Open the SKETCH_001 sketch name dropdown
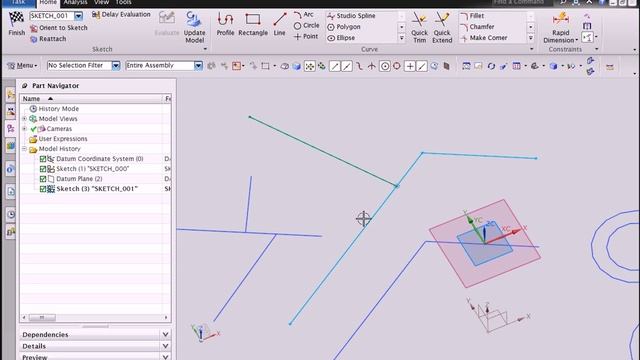 click(x=78, y=16)
